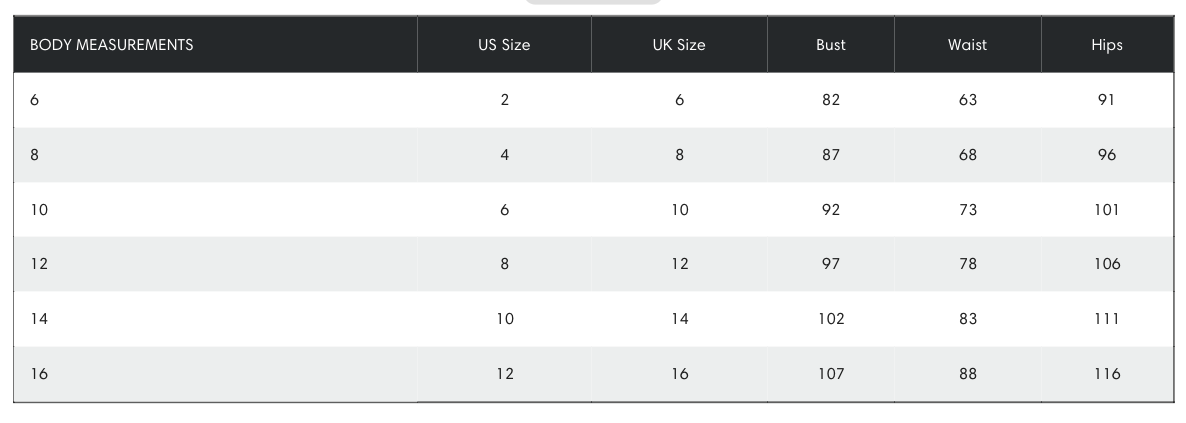Click the hips value 116

[x=1107, y=373]
